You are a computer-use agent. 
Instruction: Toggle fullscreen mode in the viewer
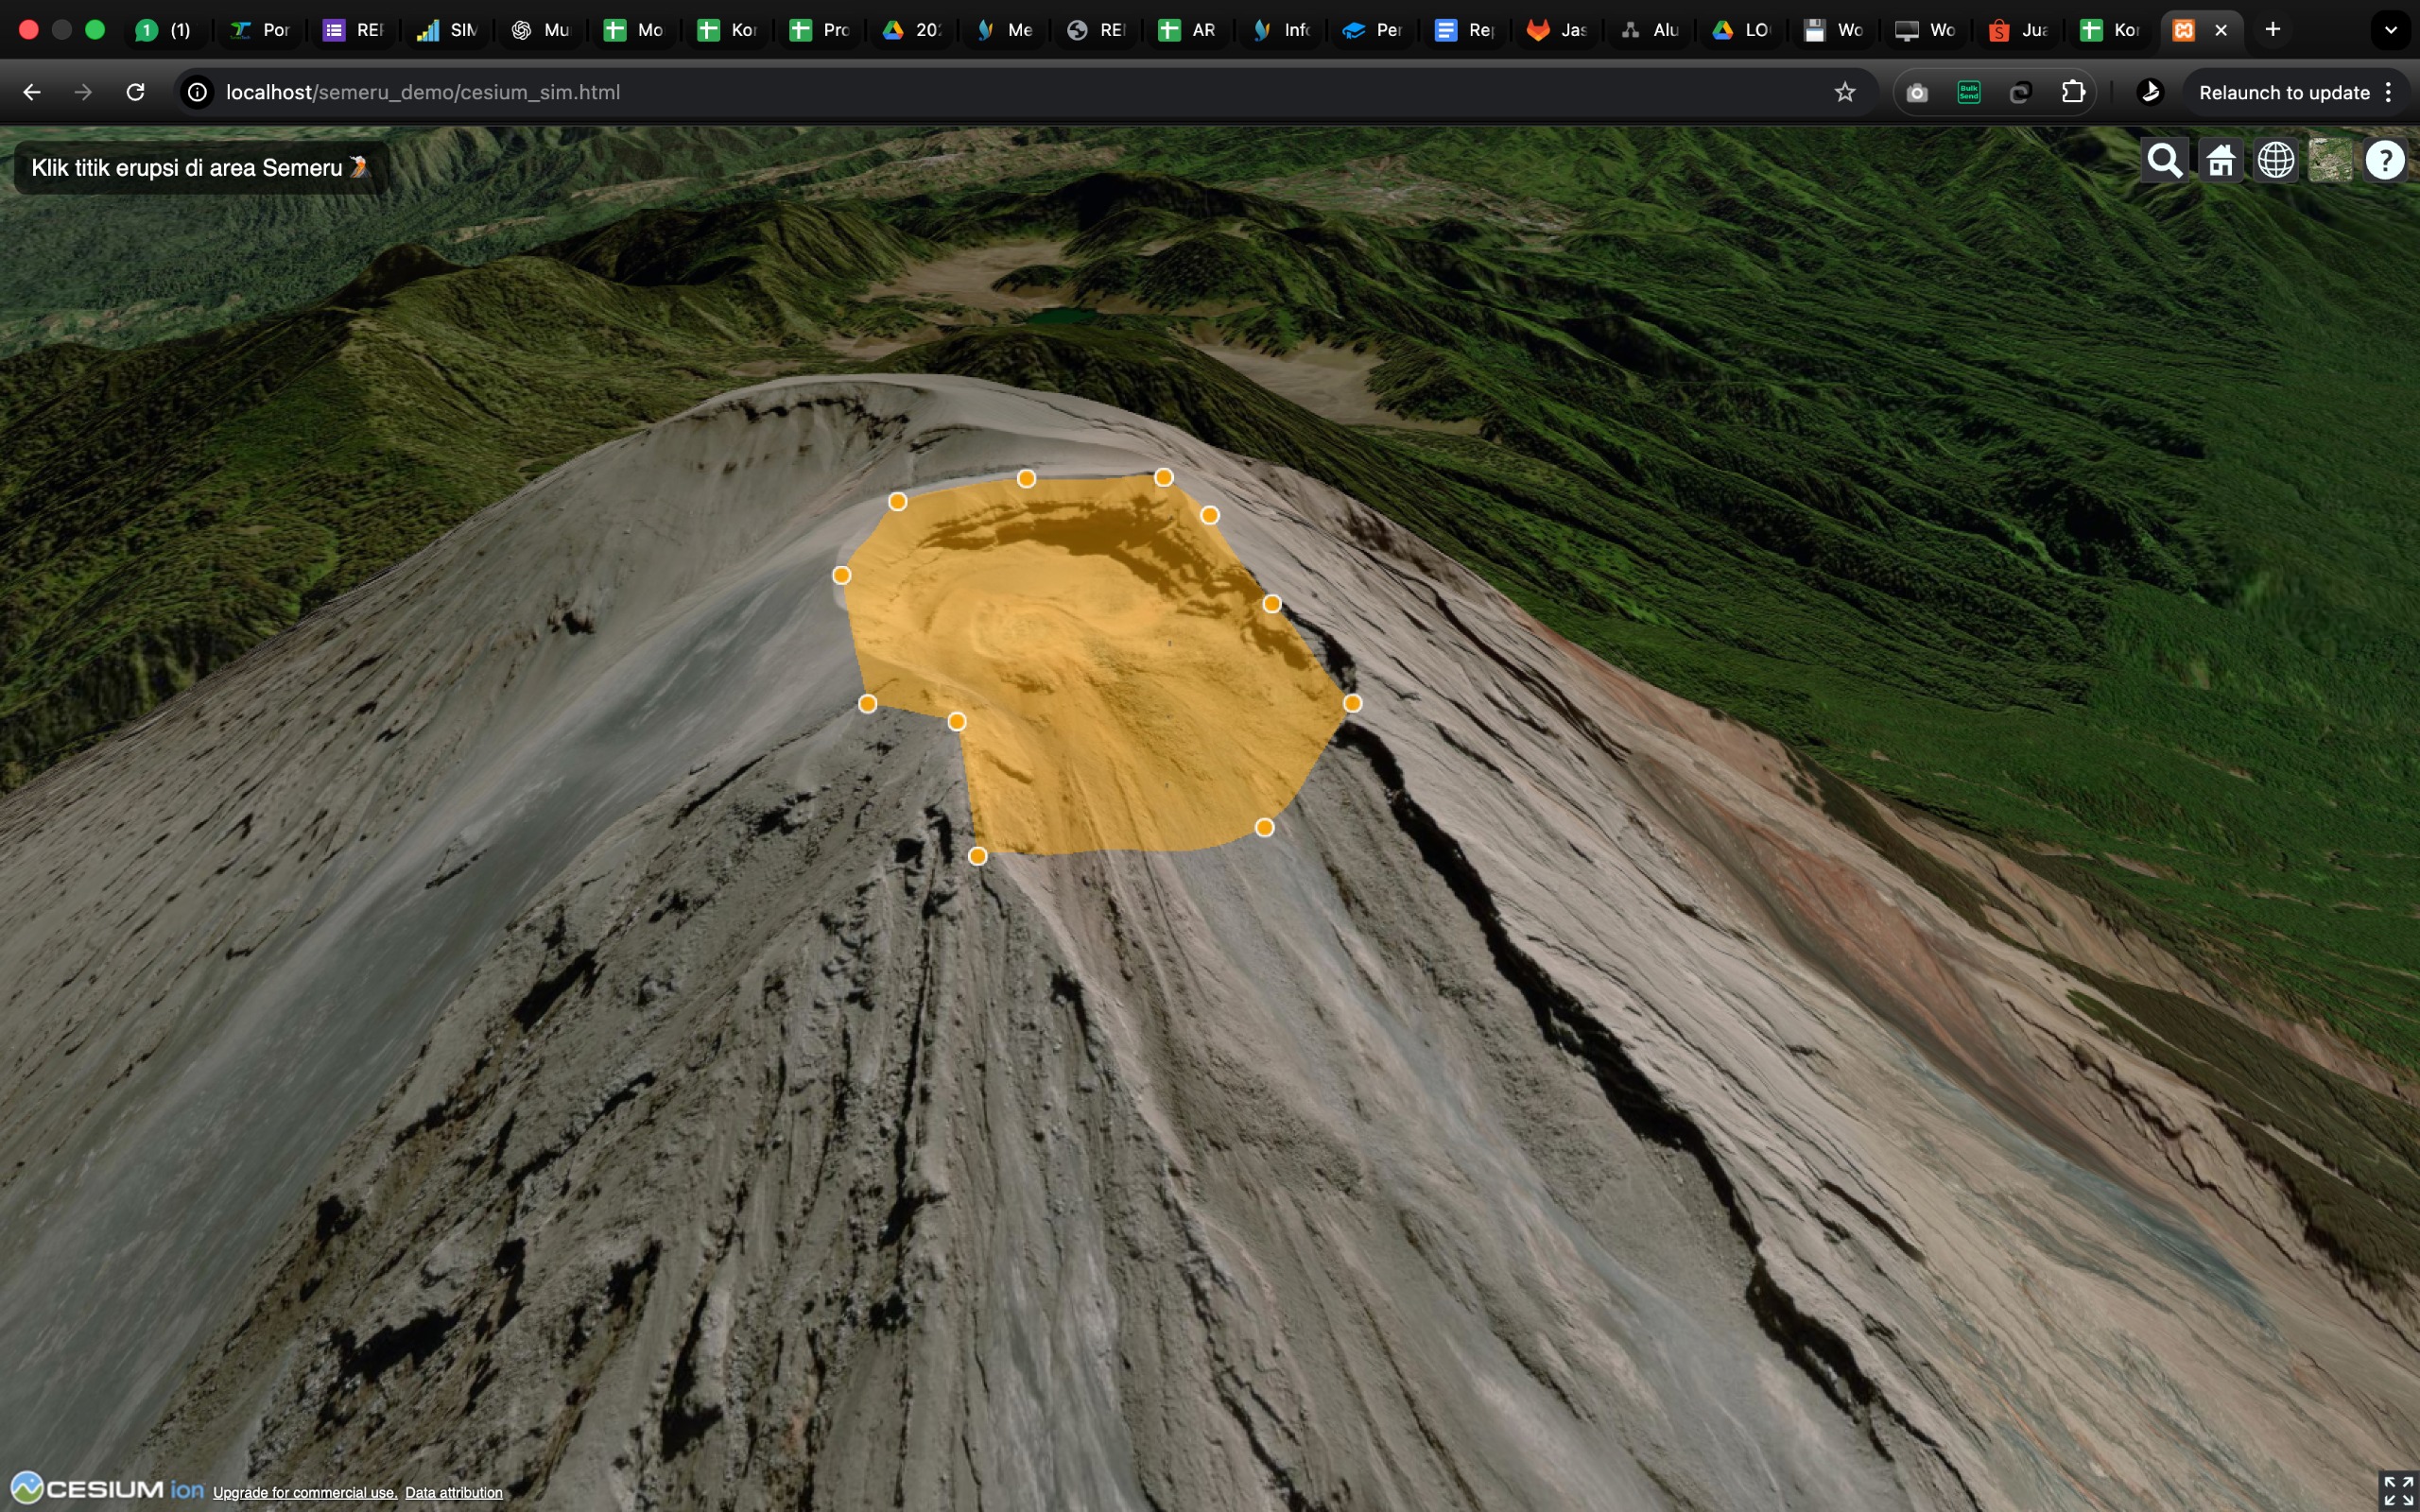2397,1490
